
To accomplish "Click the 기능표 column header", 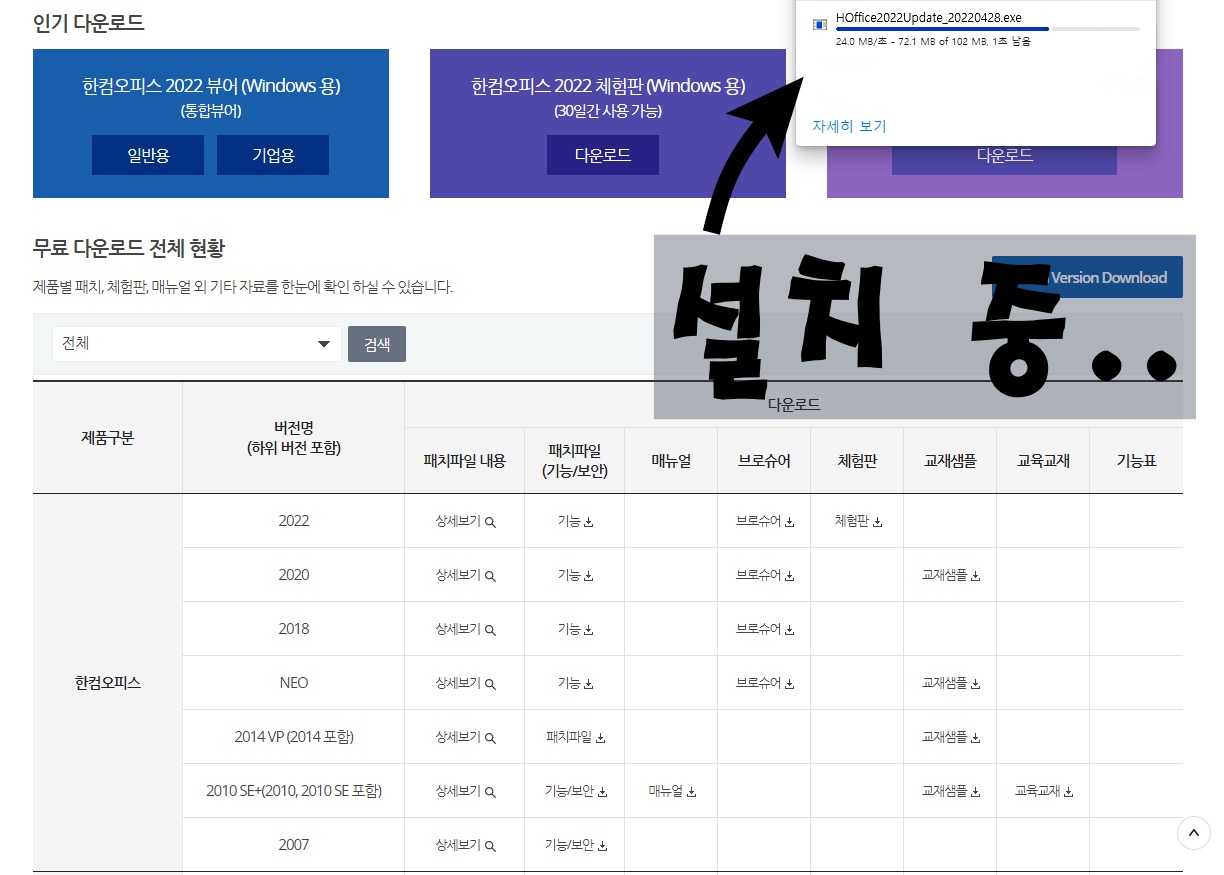I will [x=1137, y=461].
